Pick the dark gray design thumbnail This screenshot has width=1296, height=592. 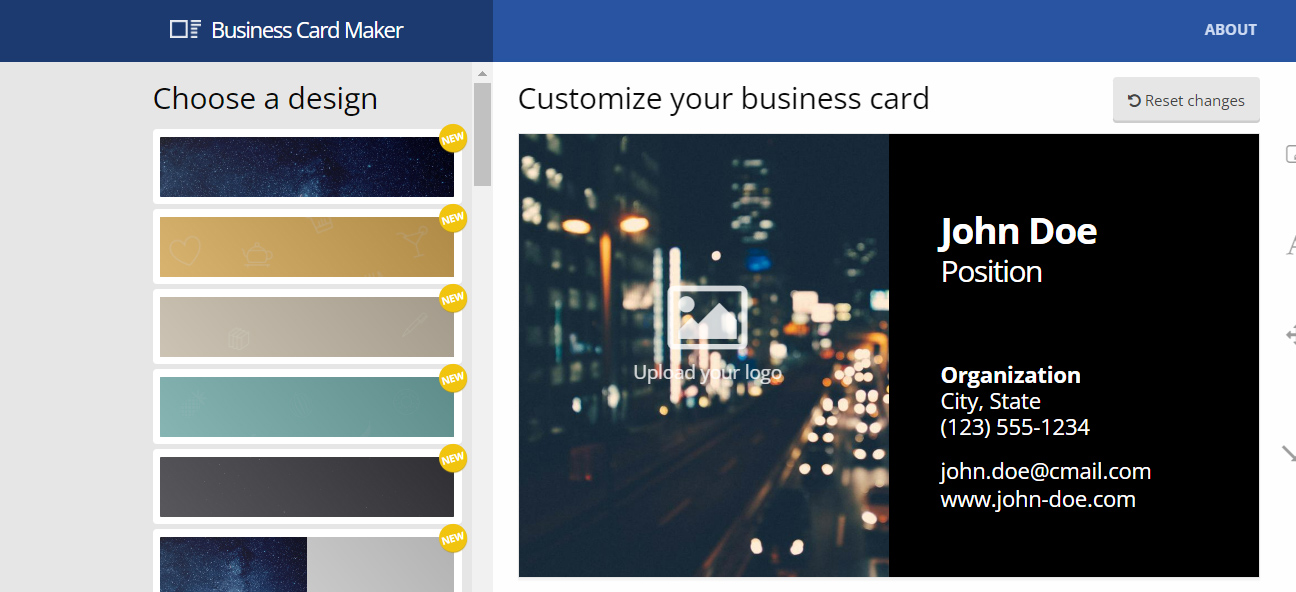coord(306,487)
